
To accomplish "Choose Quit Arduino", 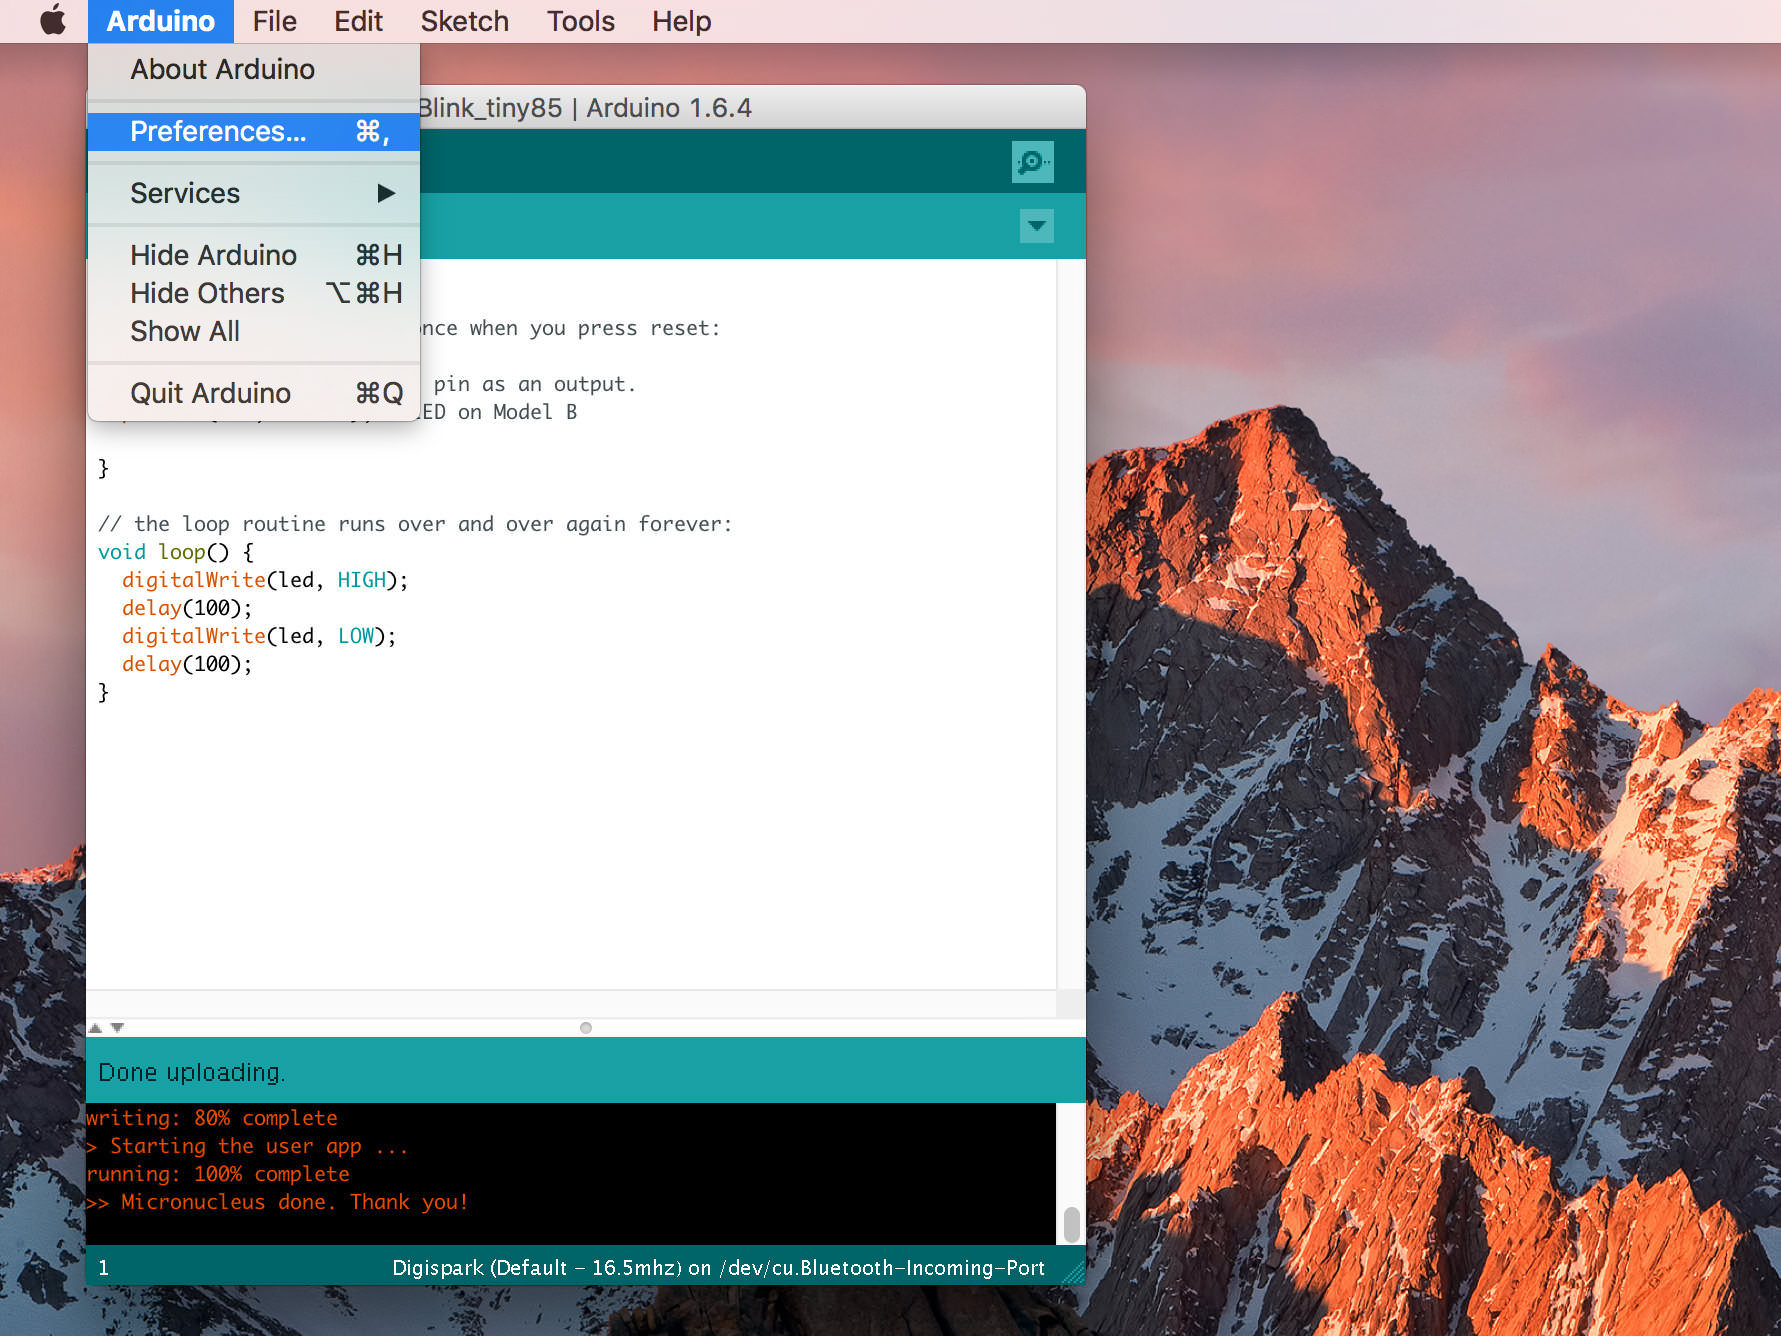I will coord(254,393).
